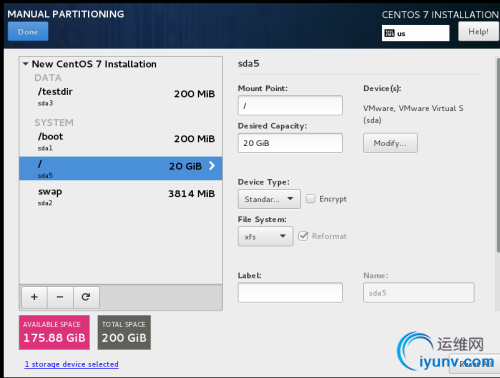Click the Done button
500x378 pixels.
(x=28, y=32)
